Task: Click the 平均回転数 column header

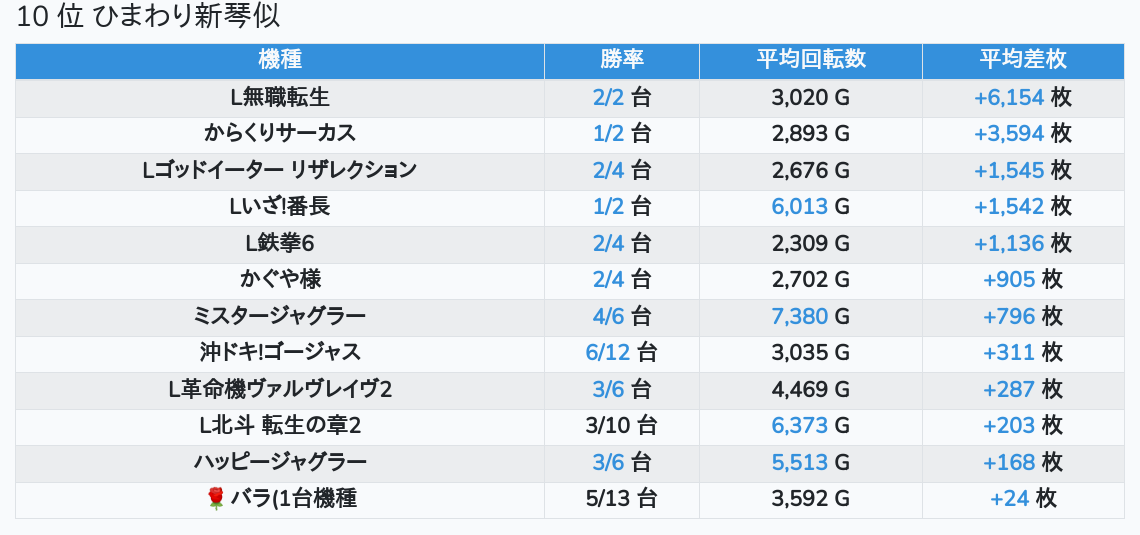Action: point(810,59)
